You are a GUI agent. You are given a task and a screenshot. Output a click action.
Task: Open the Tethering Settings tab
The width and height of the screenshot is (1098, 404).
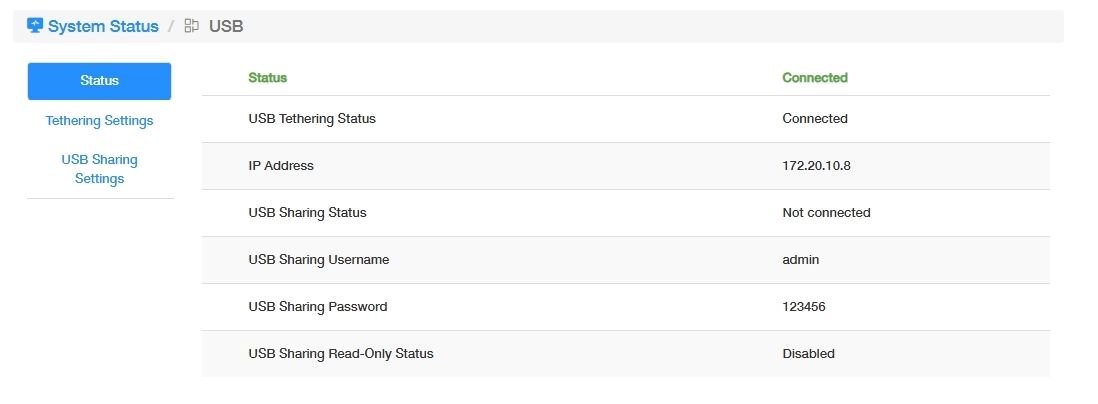99,121
